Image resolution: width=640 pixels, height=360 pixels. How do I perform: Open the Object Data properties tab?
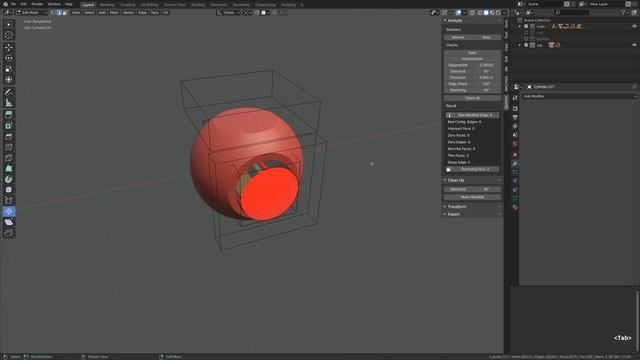click(x=515, y=198)
